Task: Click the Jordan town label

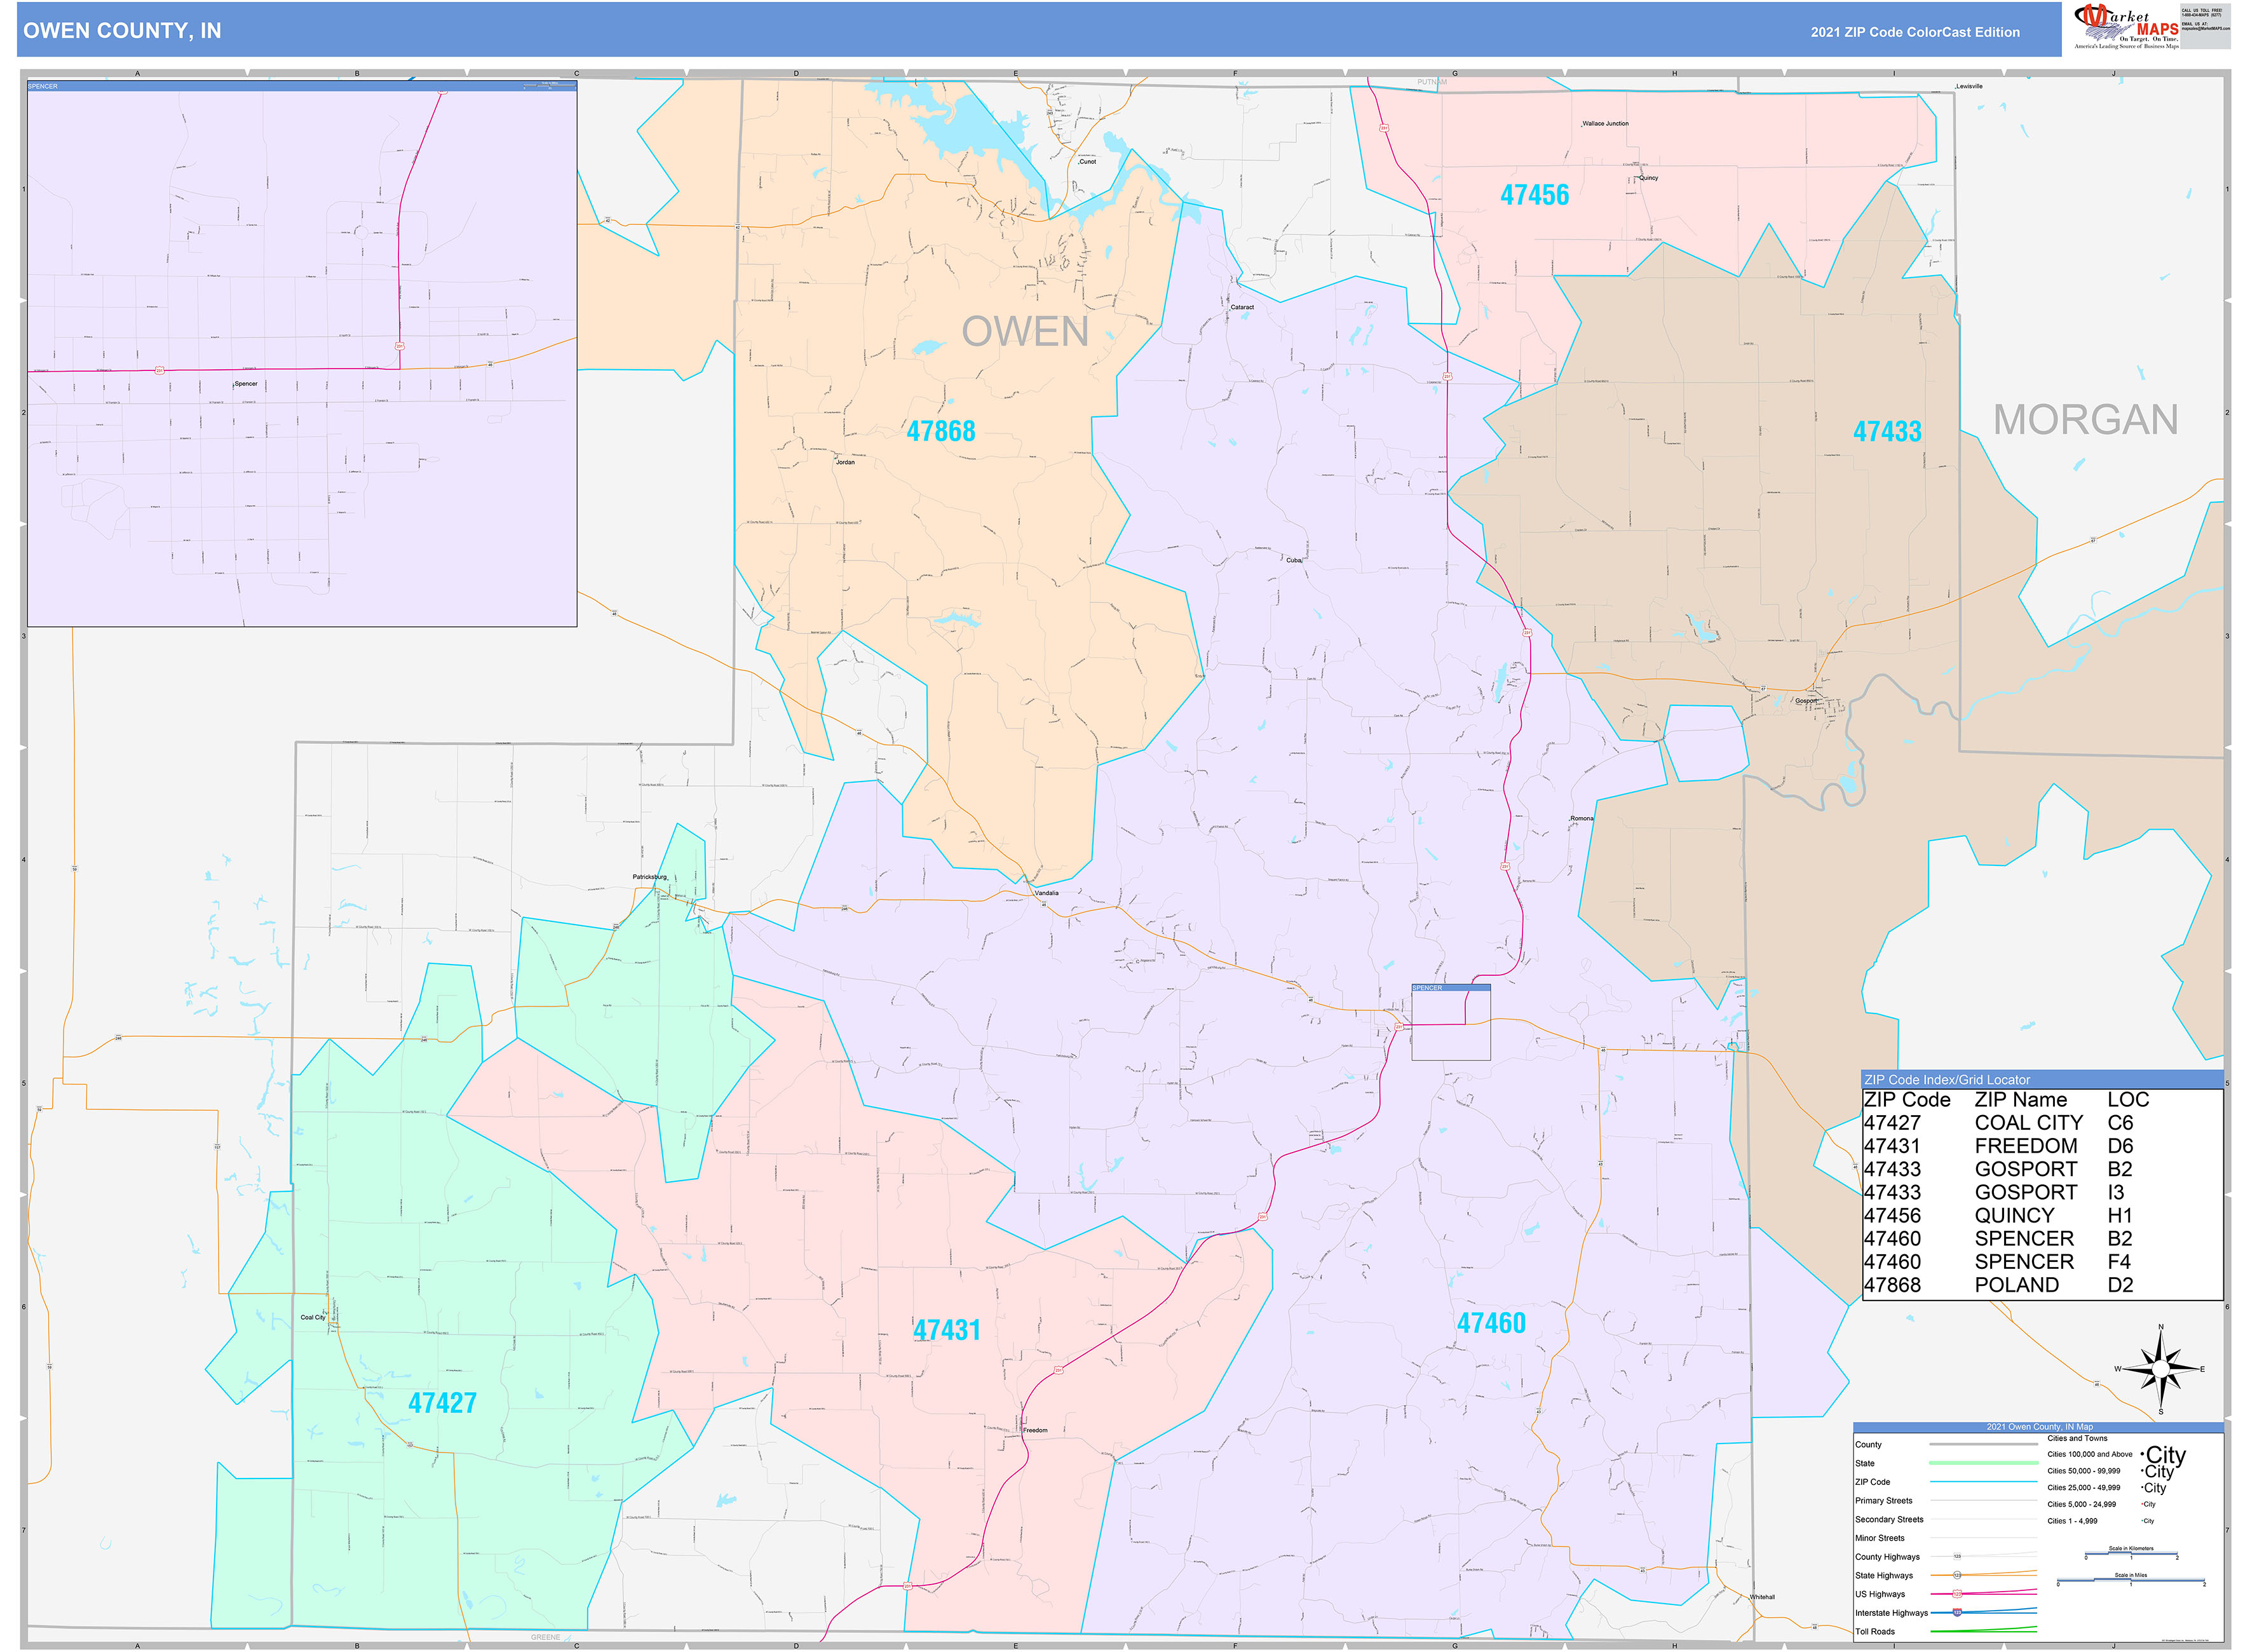Action: [845, 462]
